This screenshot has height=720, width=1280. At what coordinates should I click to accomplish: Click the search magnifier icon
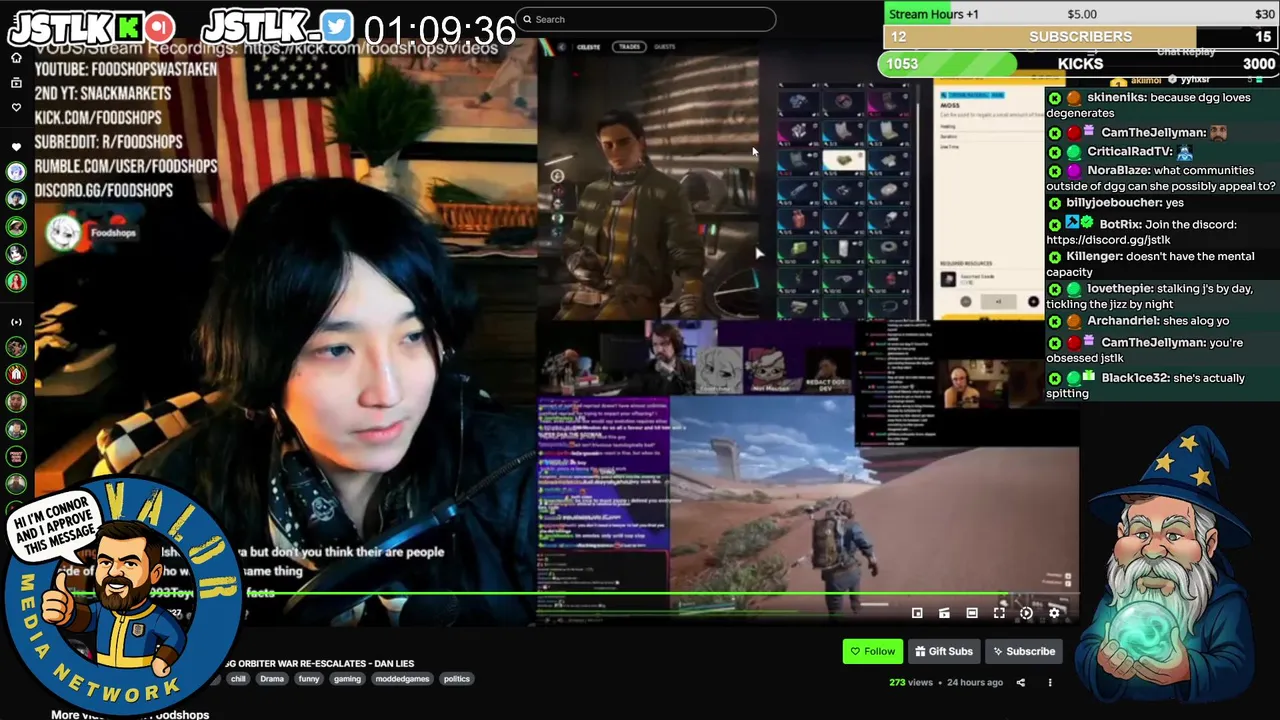coord(527,19)
